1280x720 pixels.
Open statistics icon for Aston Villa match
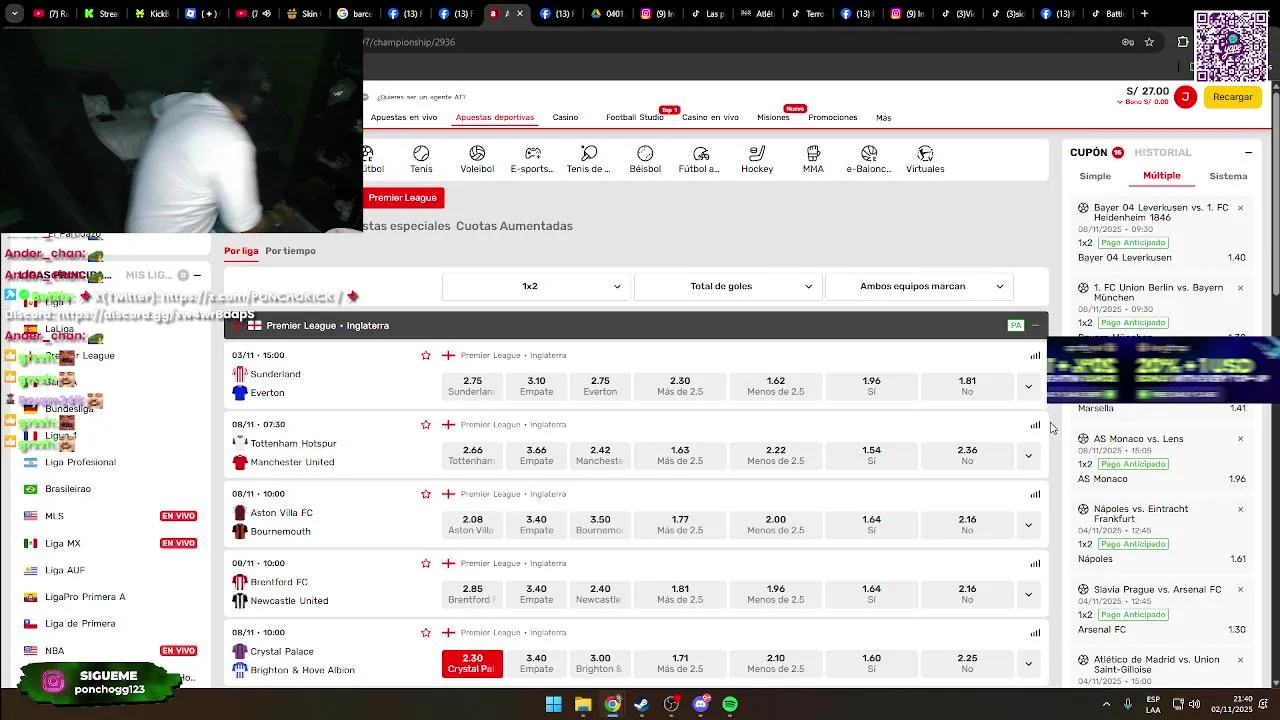[1035, 494]
